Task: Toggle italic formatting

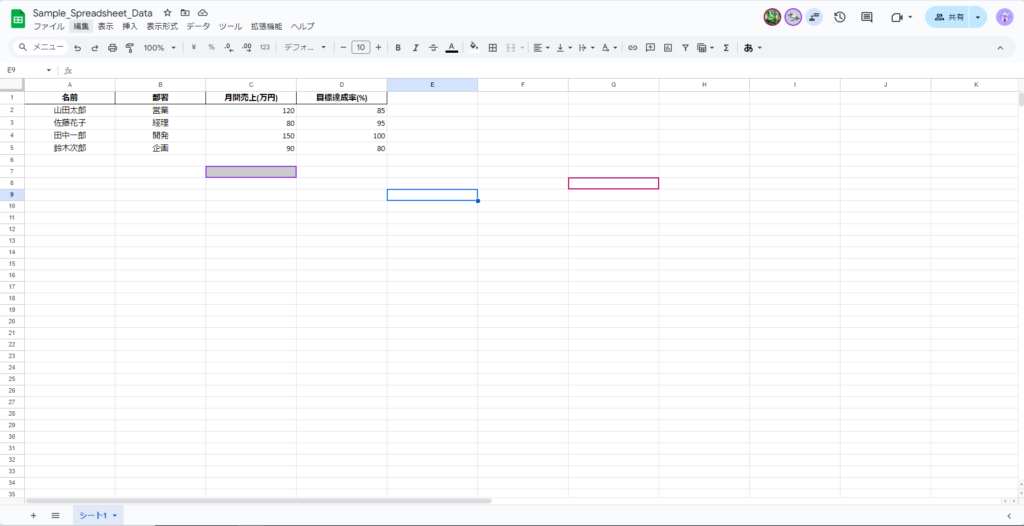Action: [x=415, y=47]
